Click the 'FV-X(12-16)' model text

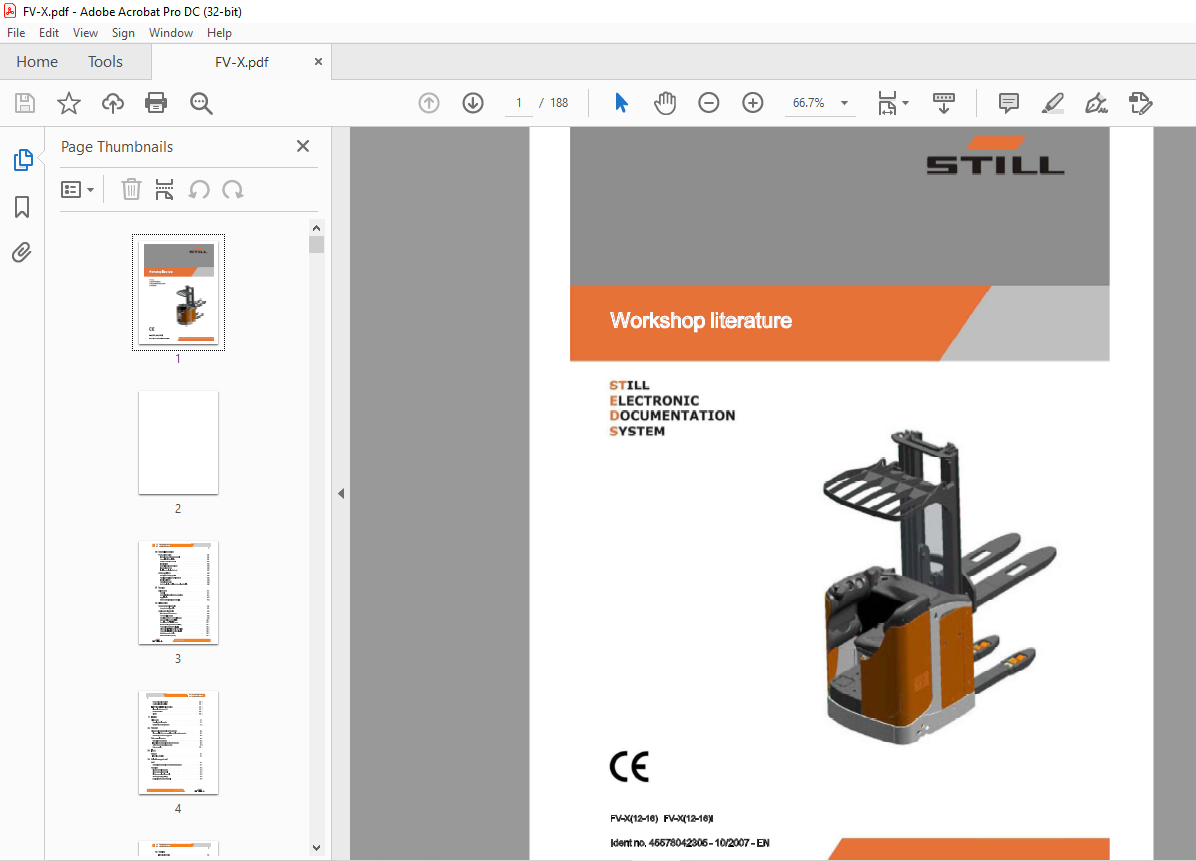click(x=634, y=818)
